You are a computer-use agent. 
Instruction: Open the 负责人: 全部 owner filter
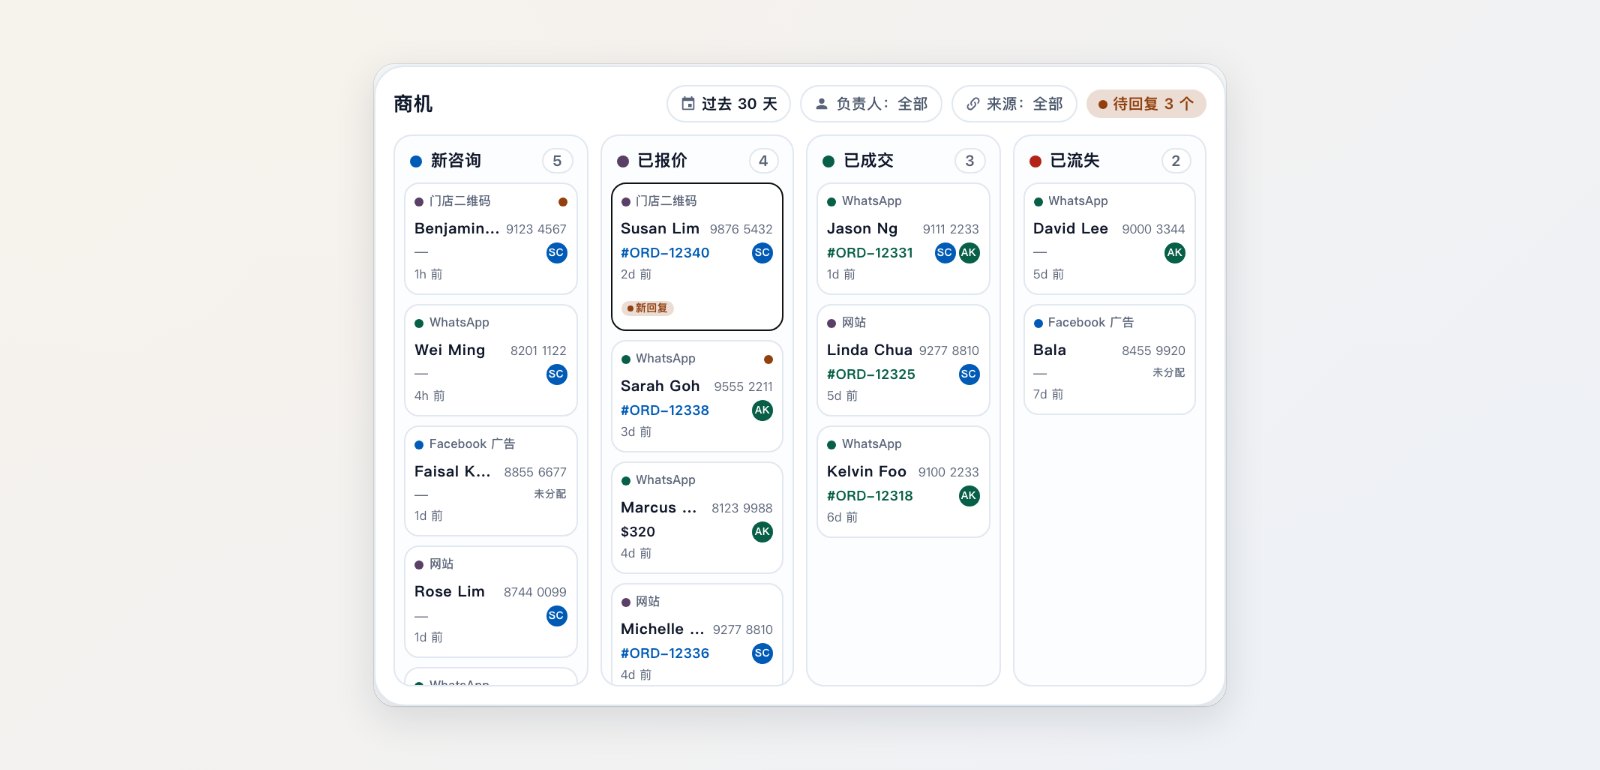tap(871, 104)
